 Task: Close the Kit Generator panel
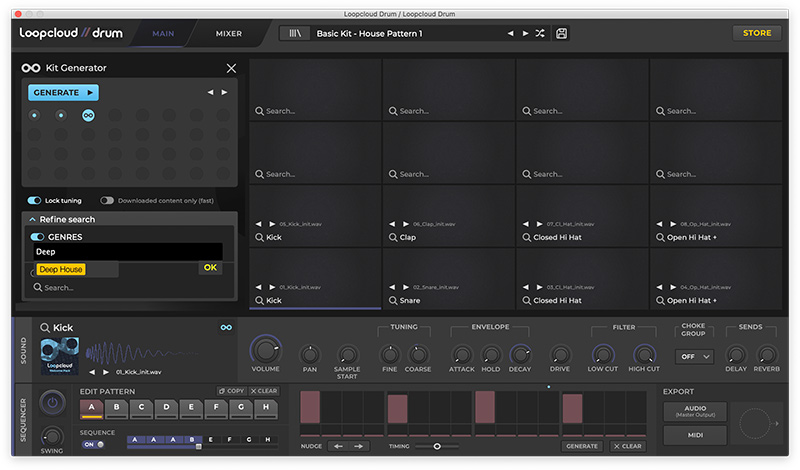tap(231, 68)
